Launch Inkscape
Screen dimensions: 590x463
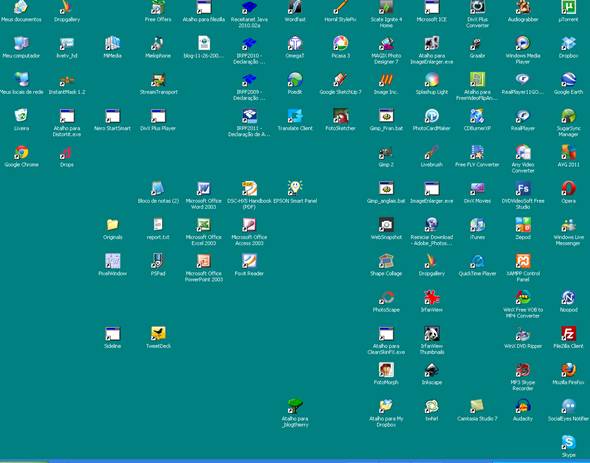pyautogui.click(x=432, y=370)
